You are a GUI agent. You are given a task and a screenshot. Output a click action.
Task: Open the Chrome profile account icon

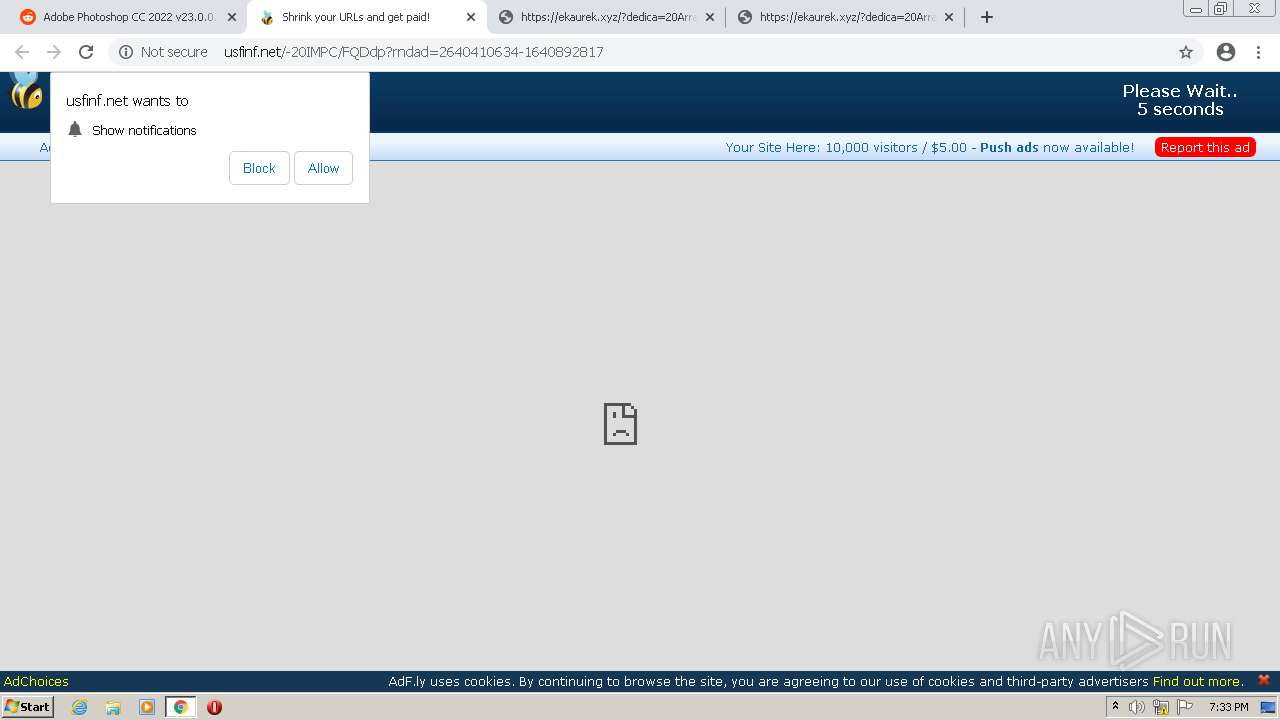(1226, 52)
